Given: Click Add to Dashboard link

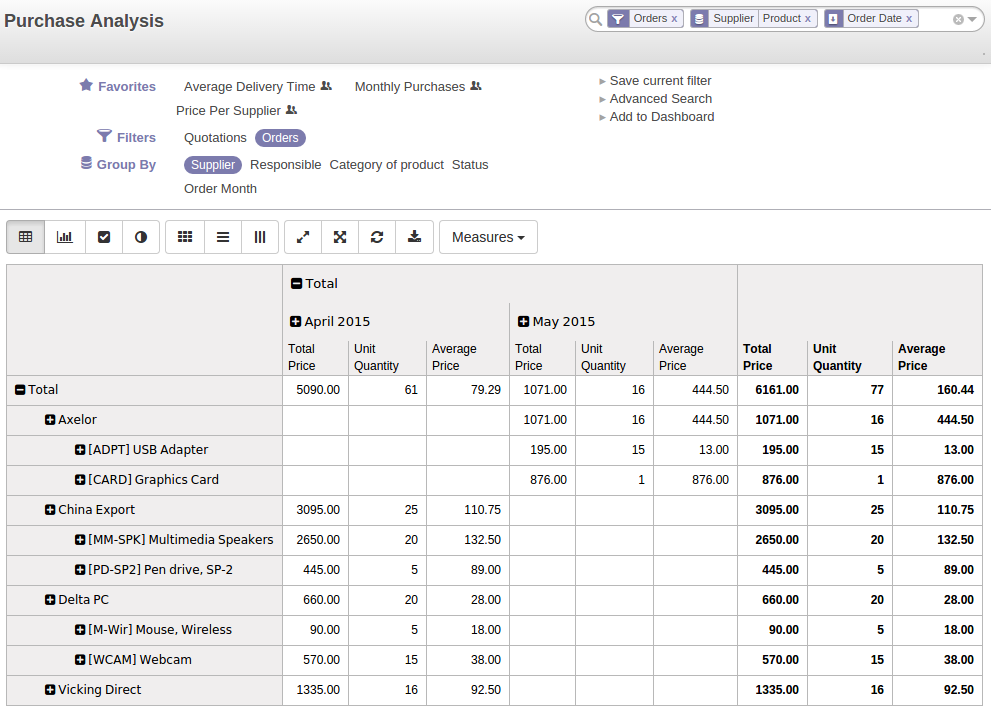Looking at the screenshot, I should click(x=661, y=117).
